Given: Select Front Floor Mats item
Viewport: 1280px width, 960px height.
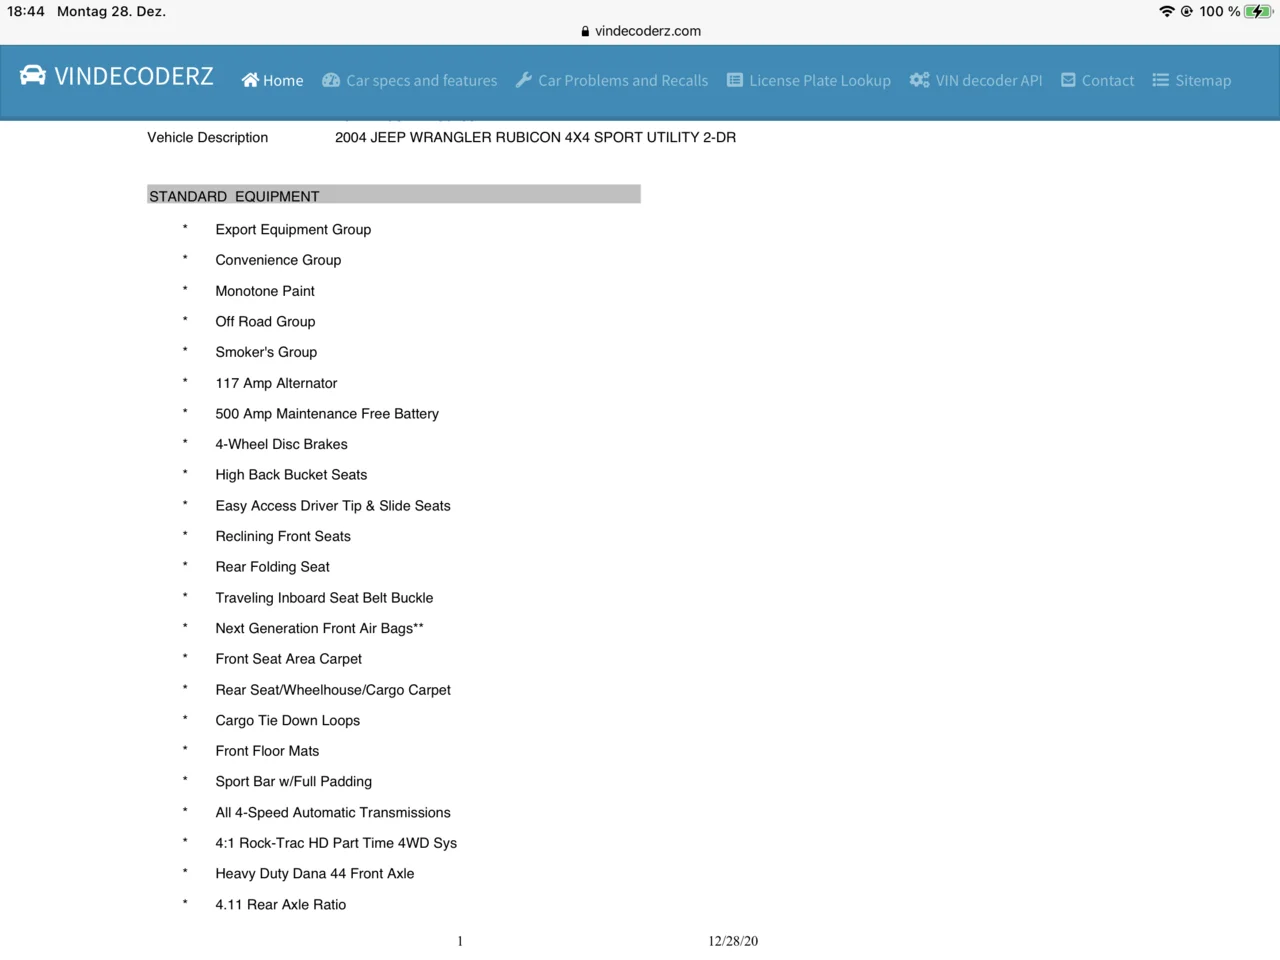Looking at the screenshot, I should (267, 751).
